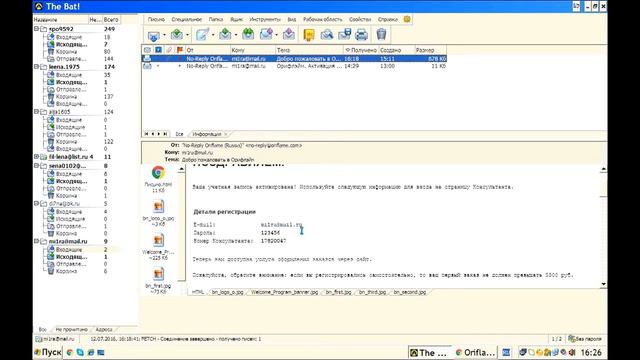The image size is (640, 360).
Task: Save the message with the floppy disk icon
Action: tap(344, 35)
